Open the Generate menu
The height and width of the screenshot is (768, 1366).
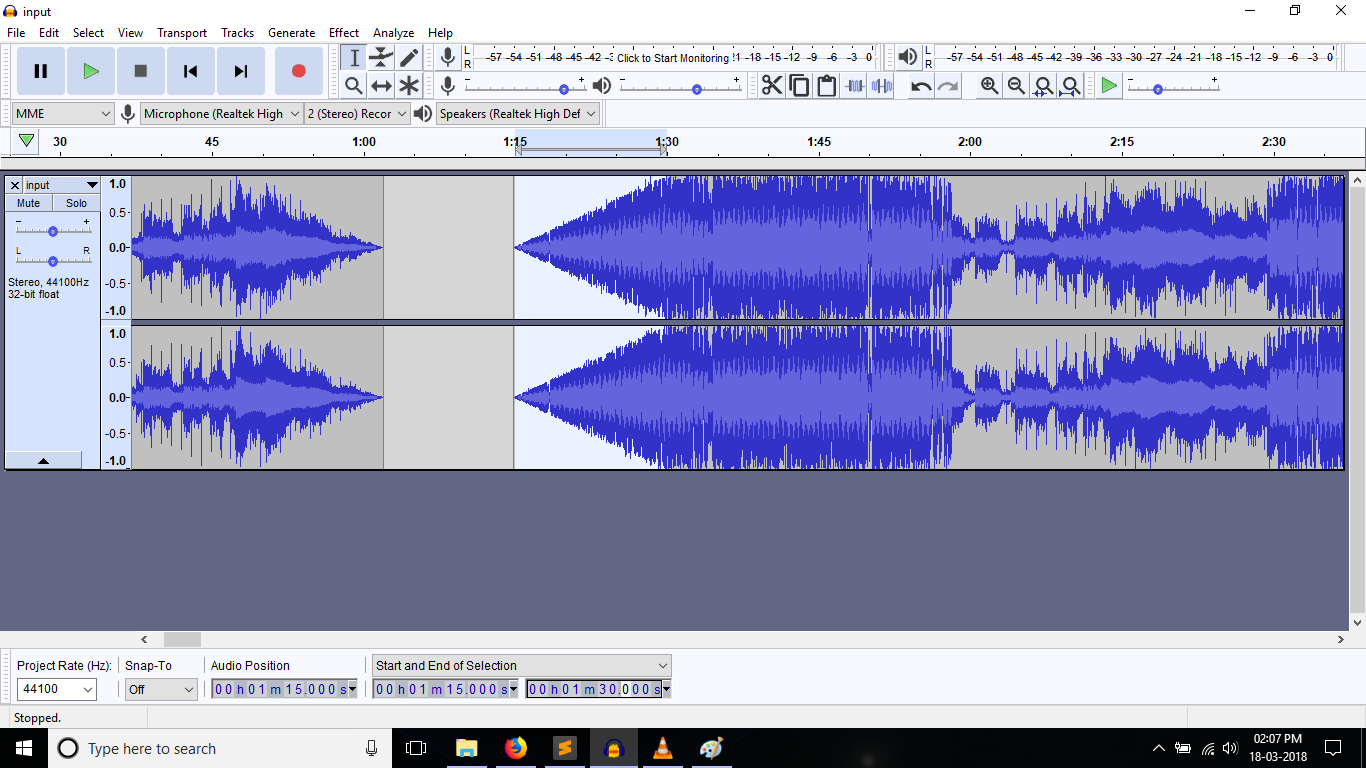point(291,33)
